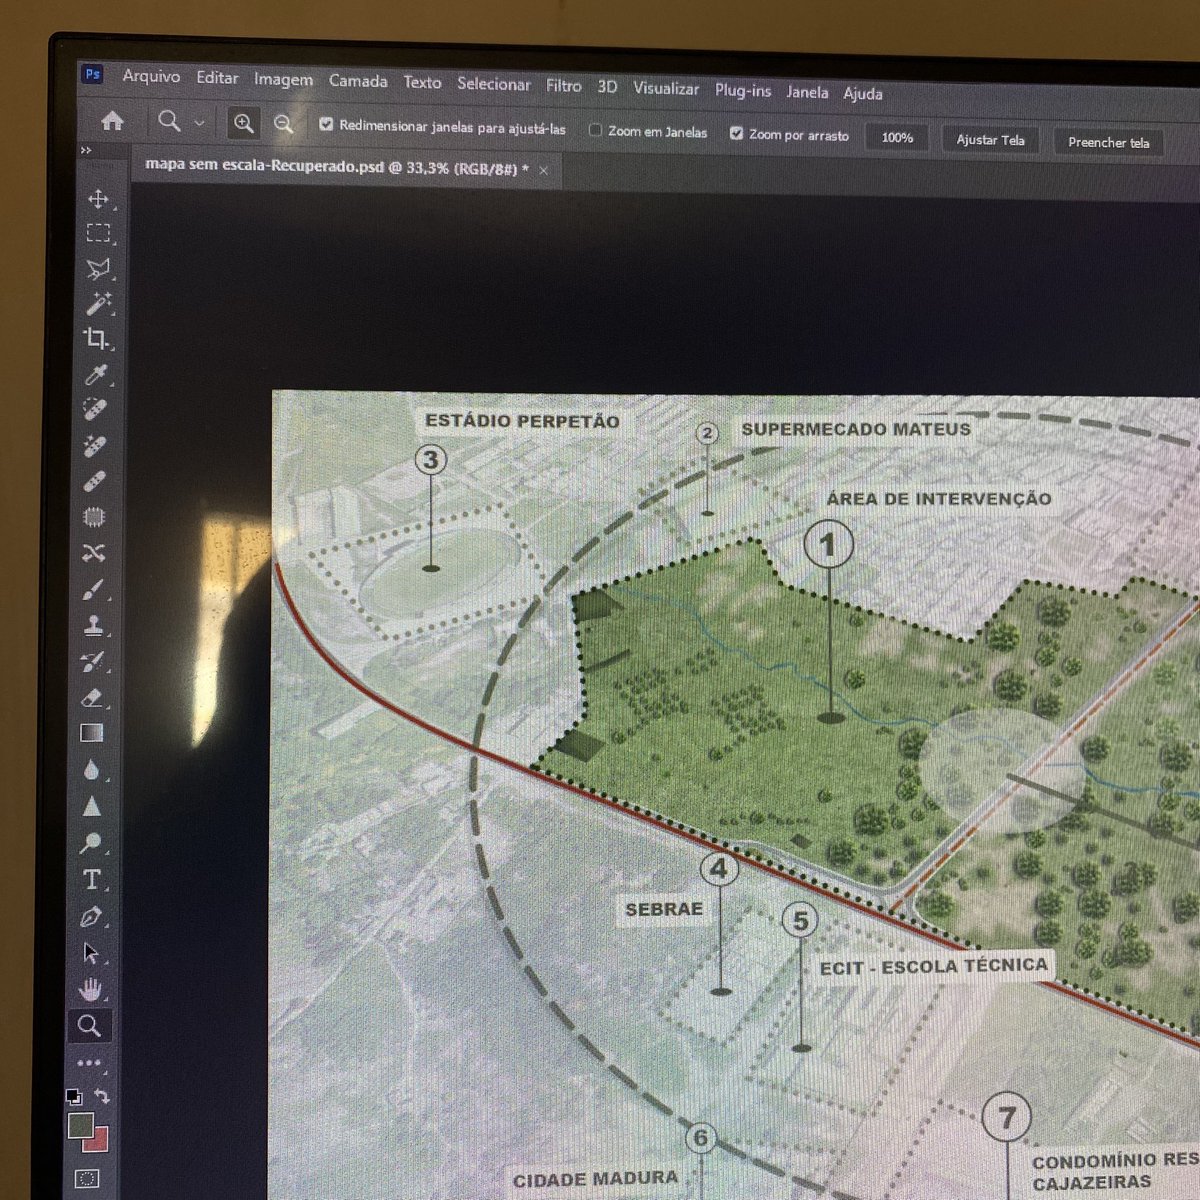Open the Visualizar menu
The width and height of the screenshot is (1200, 1200).
pos(666,88)
